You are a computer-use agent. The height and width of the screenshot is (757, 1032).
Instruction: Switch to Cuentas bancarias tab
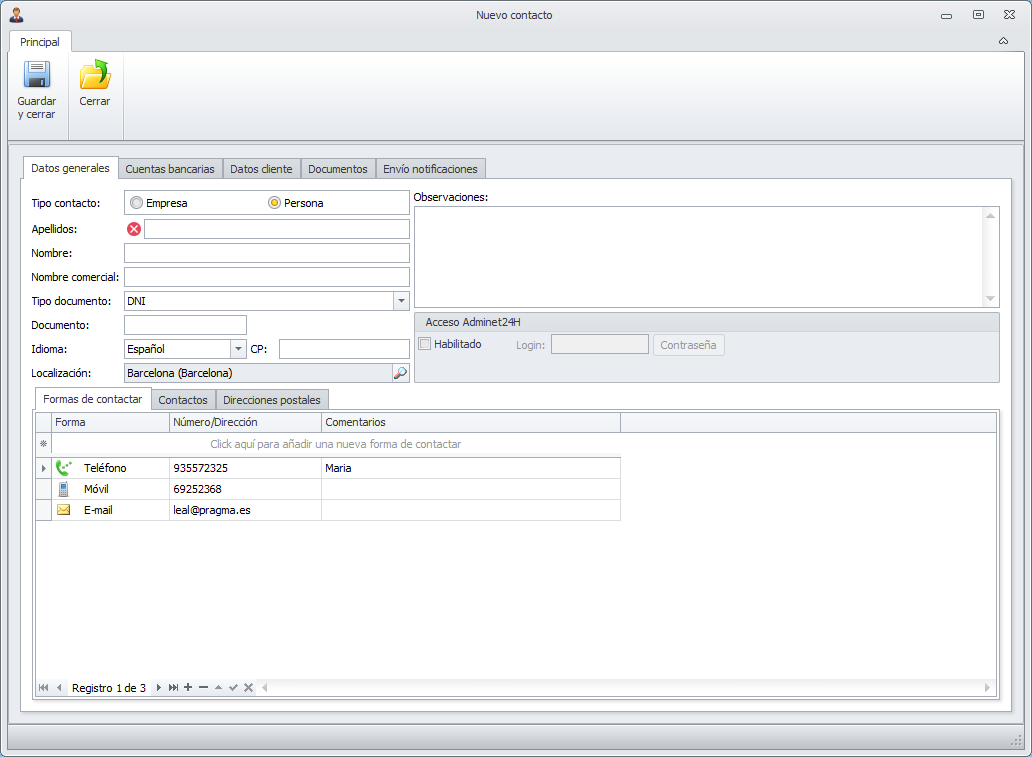tap(170, 169)
